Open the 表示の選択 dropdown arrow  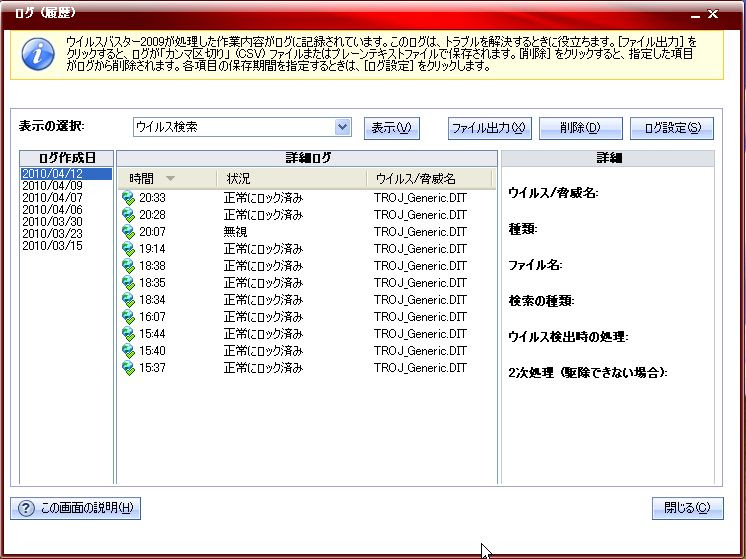[343, 127]
